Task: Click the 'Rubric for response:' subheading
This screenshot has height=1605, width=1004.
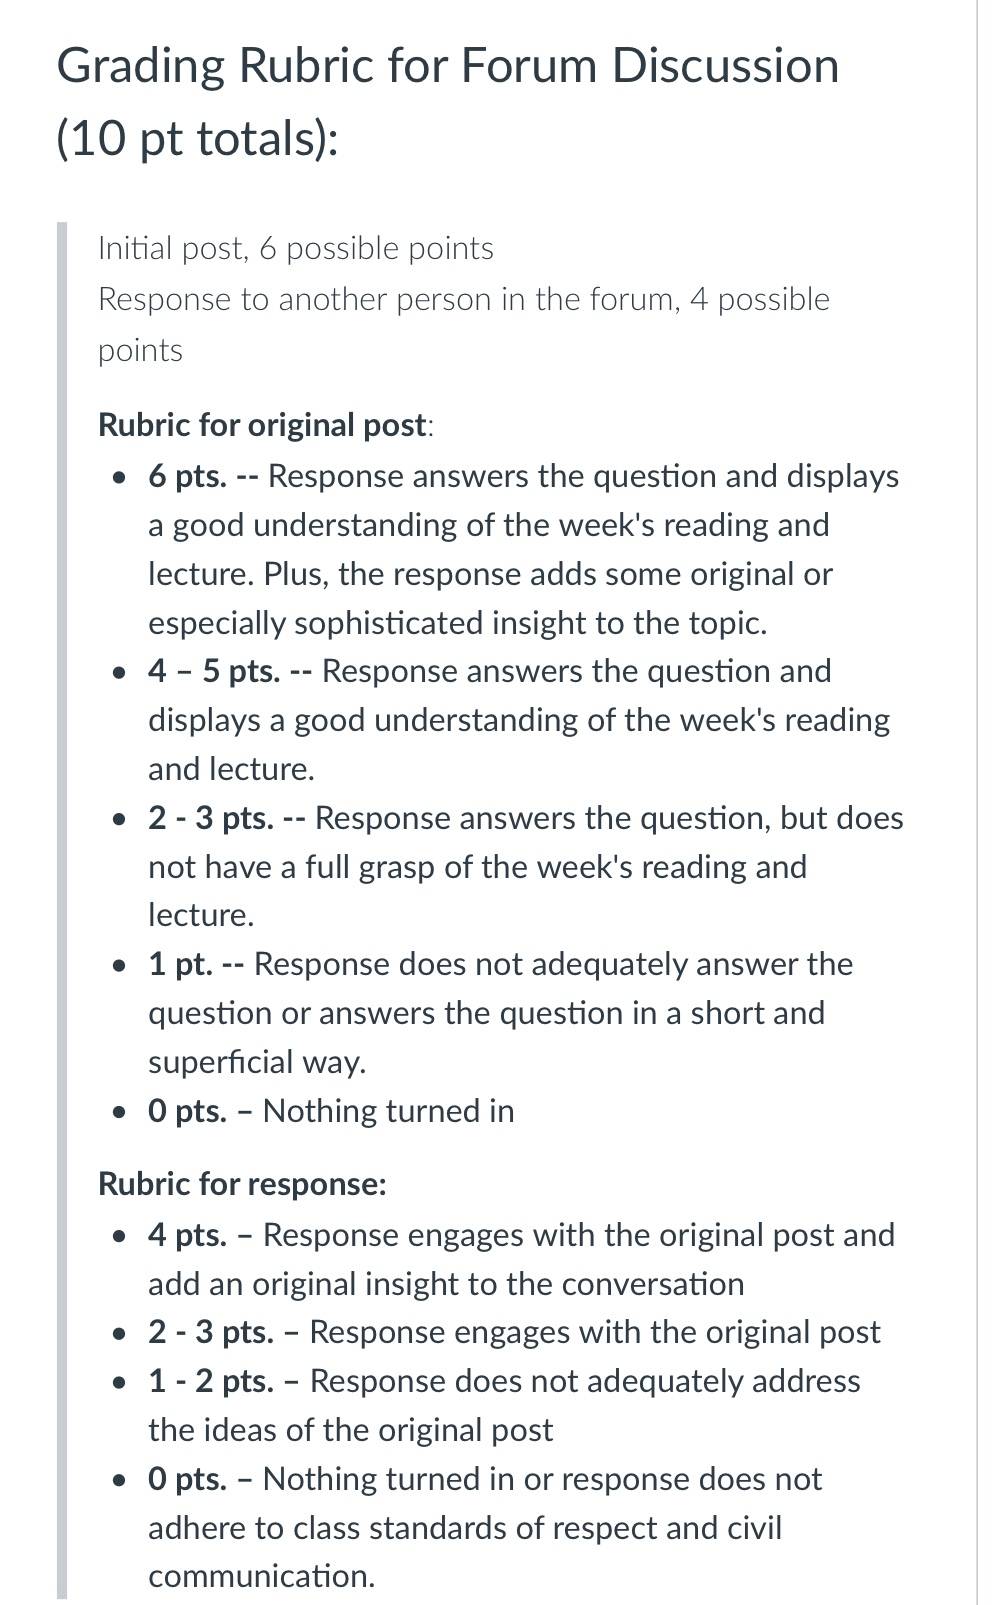Action: coord(242,1184)
